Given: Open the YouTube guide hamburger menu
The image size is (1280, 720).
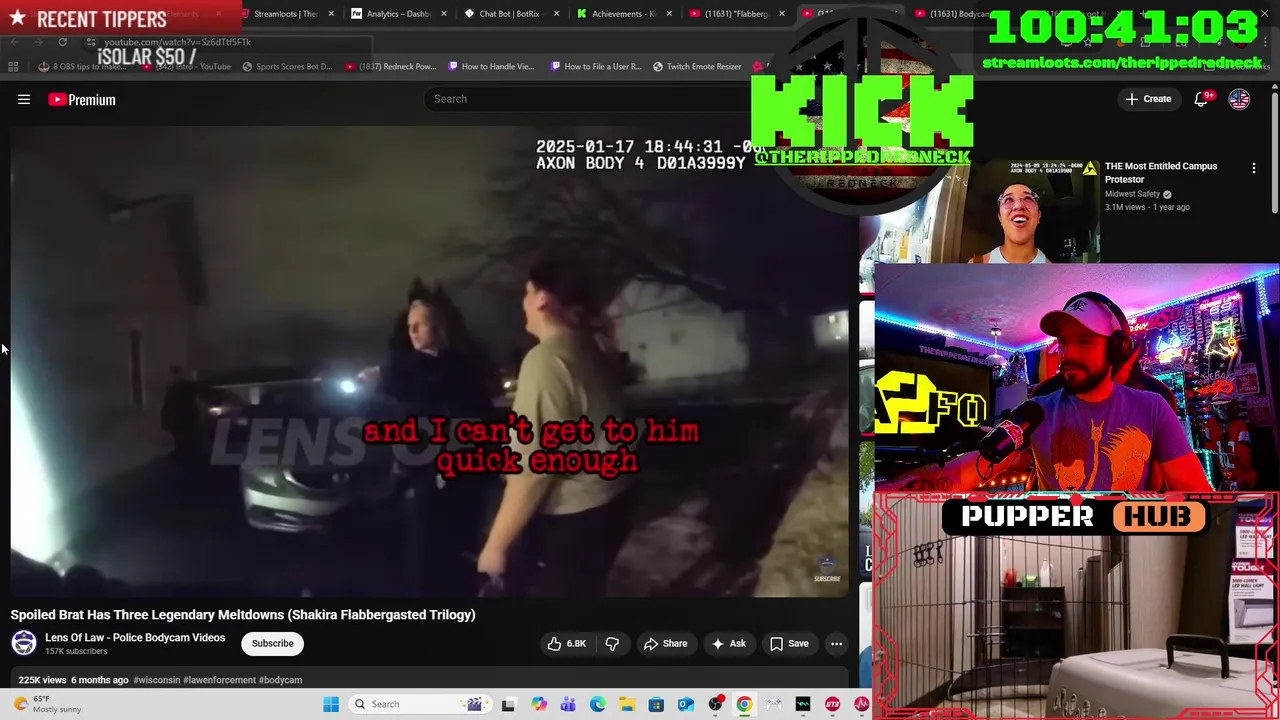Looking at the screenshot, I should 24,99.
